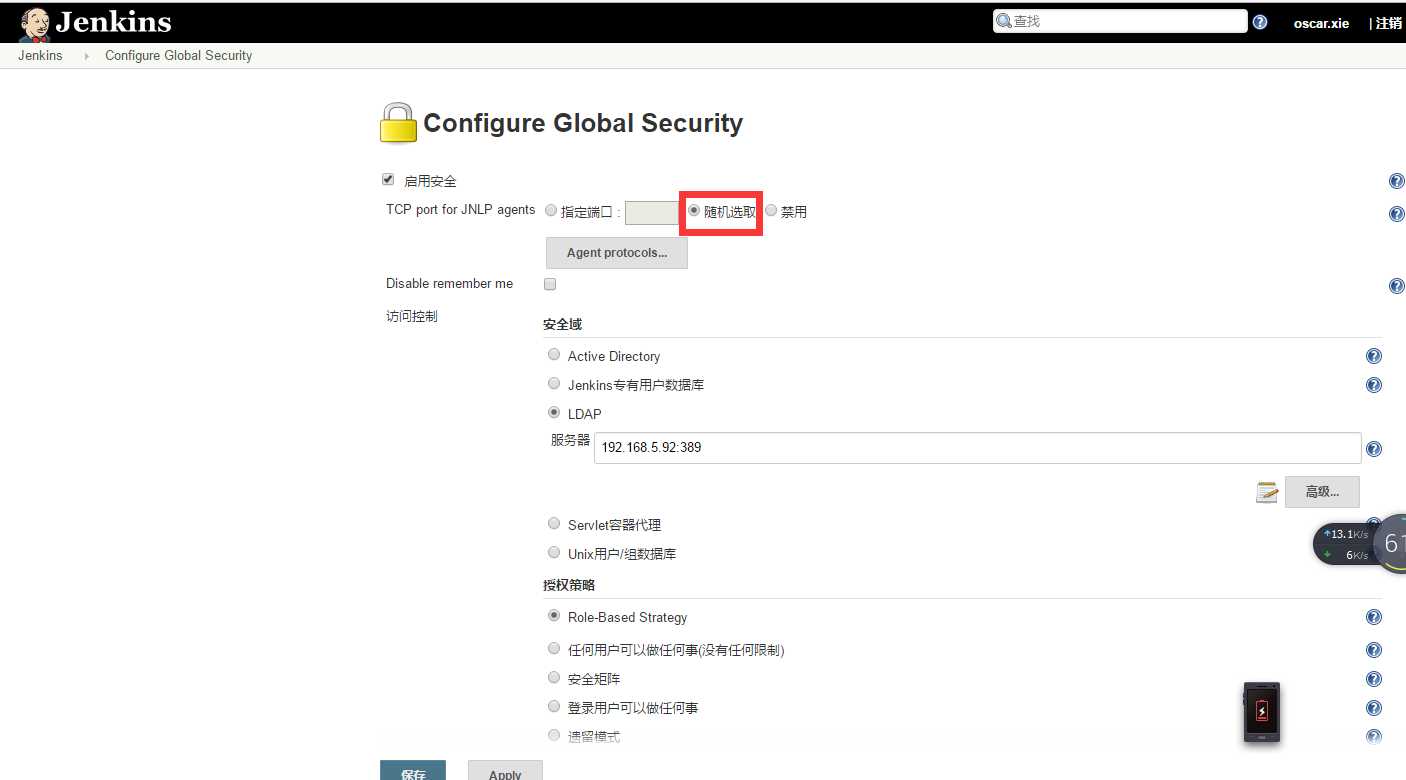Select Jenkins专有用户数据库 radio button
Screen dimensions: 1406x780
tap(554, 383)
